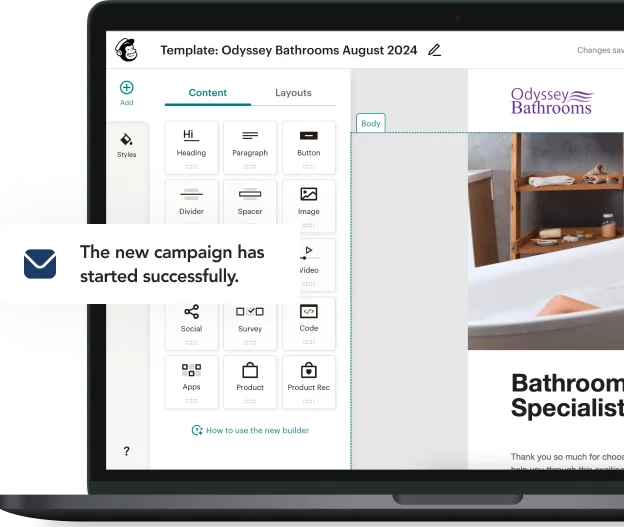Edit the template name with the pencil icon
Screen dimensions: 624x527
pyautogui.click(x=434, y=50)
